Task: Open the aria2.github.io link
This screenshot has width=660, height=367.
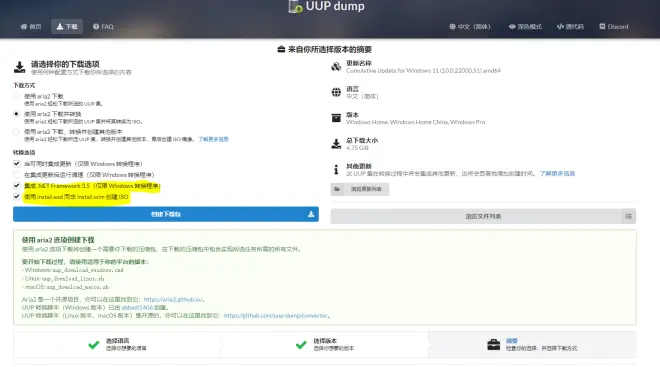Action: (173, 300)
